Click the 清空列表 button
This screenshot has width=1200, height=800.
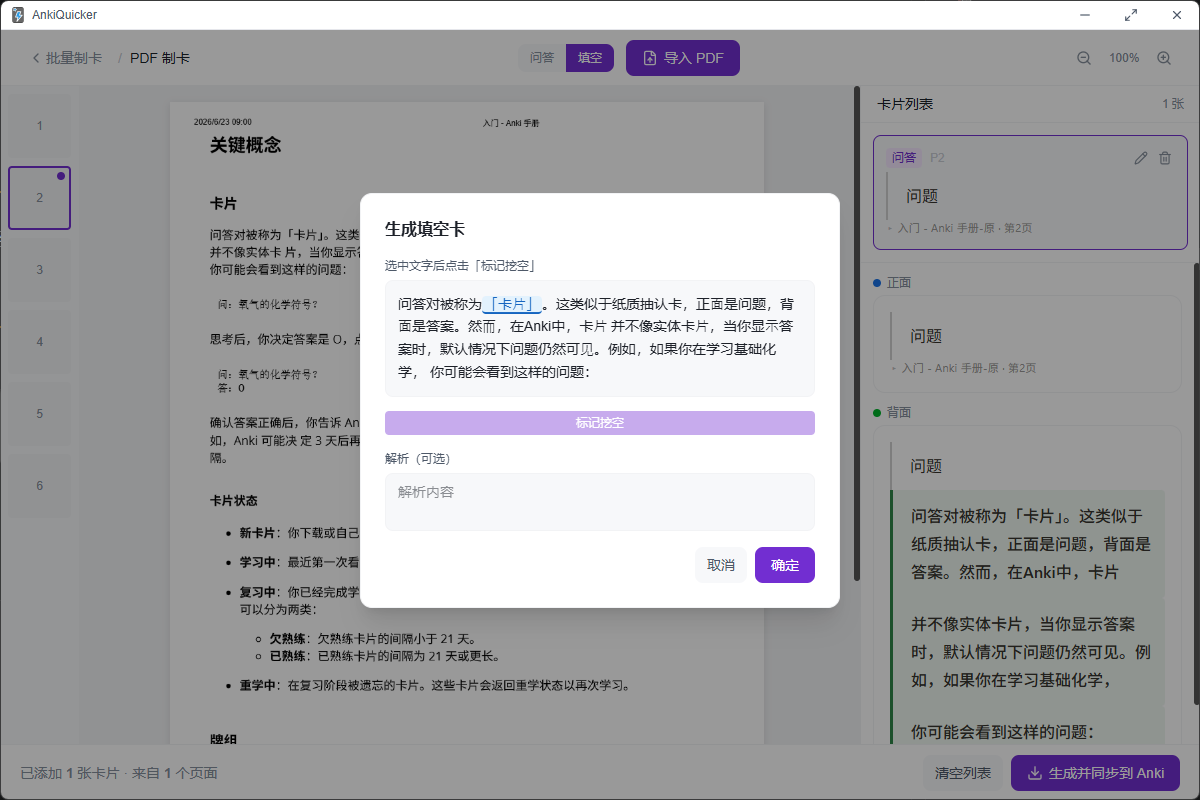(x=963, y=773)
